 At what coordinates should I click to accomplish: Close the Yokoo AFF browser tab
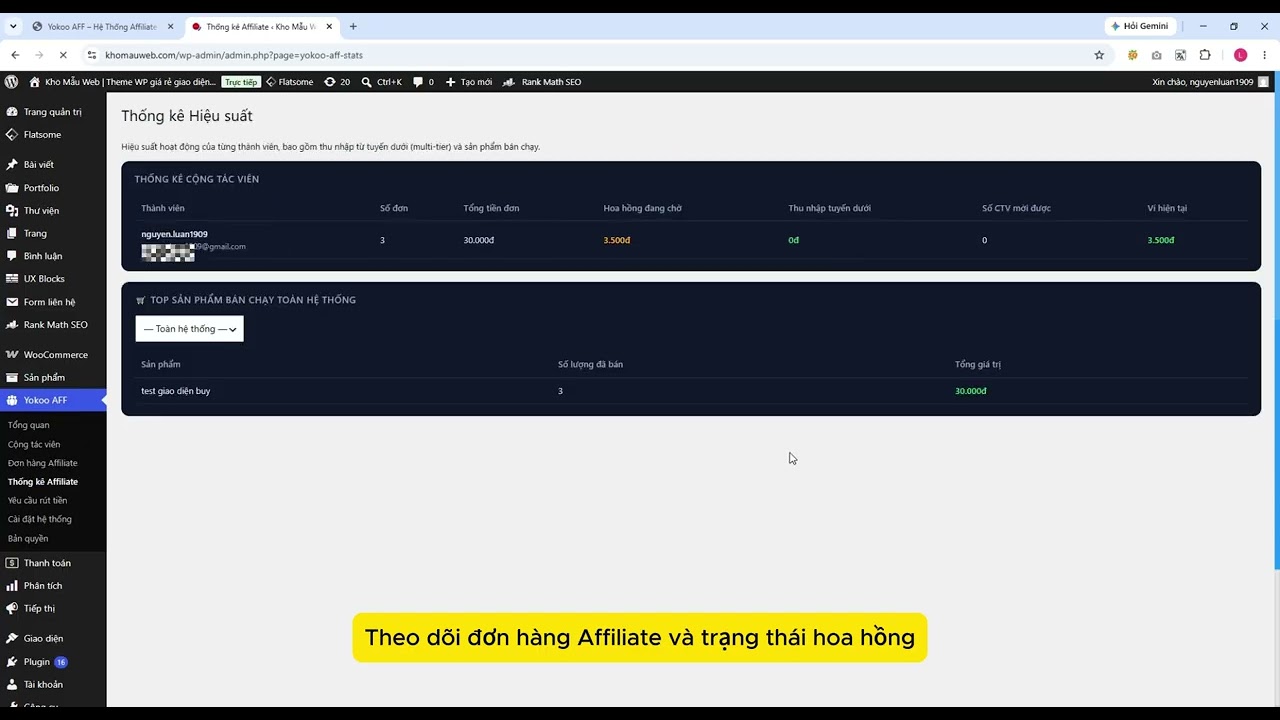(170, 27)
